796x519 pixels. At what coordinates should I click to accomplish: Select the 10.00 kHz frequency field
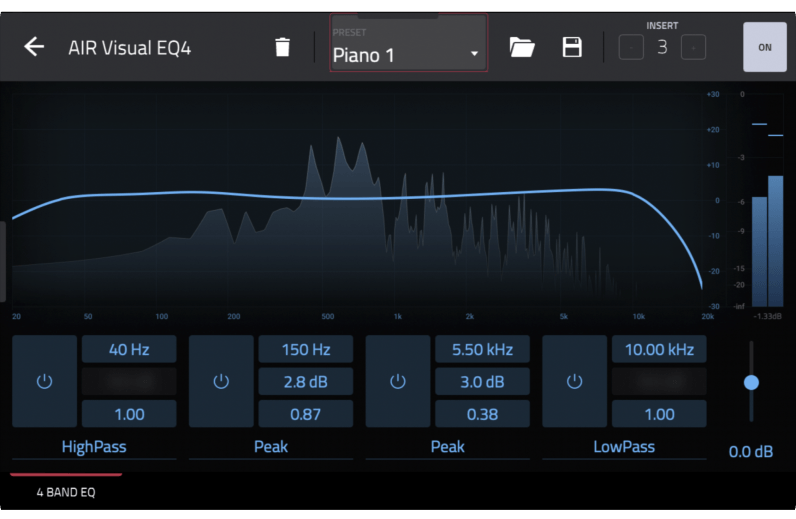click(659, 349)
